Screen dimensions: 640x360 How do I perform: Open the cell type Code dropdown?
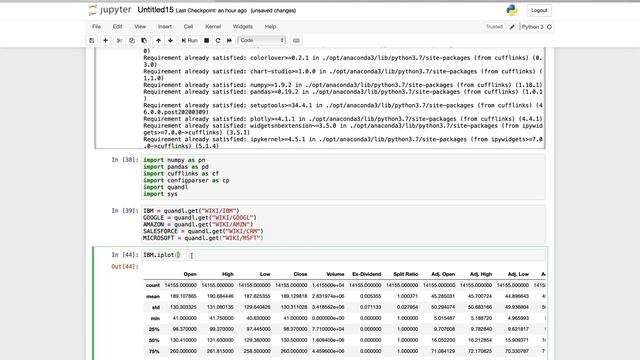[x=262, y=40]
